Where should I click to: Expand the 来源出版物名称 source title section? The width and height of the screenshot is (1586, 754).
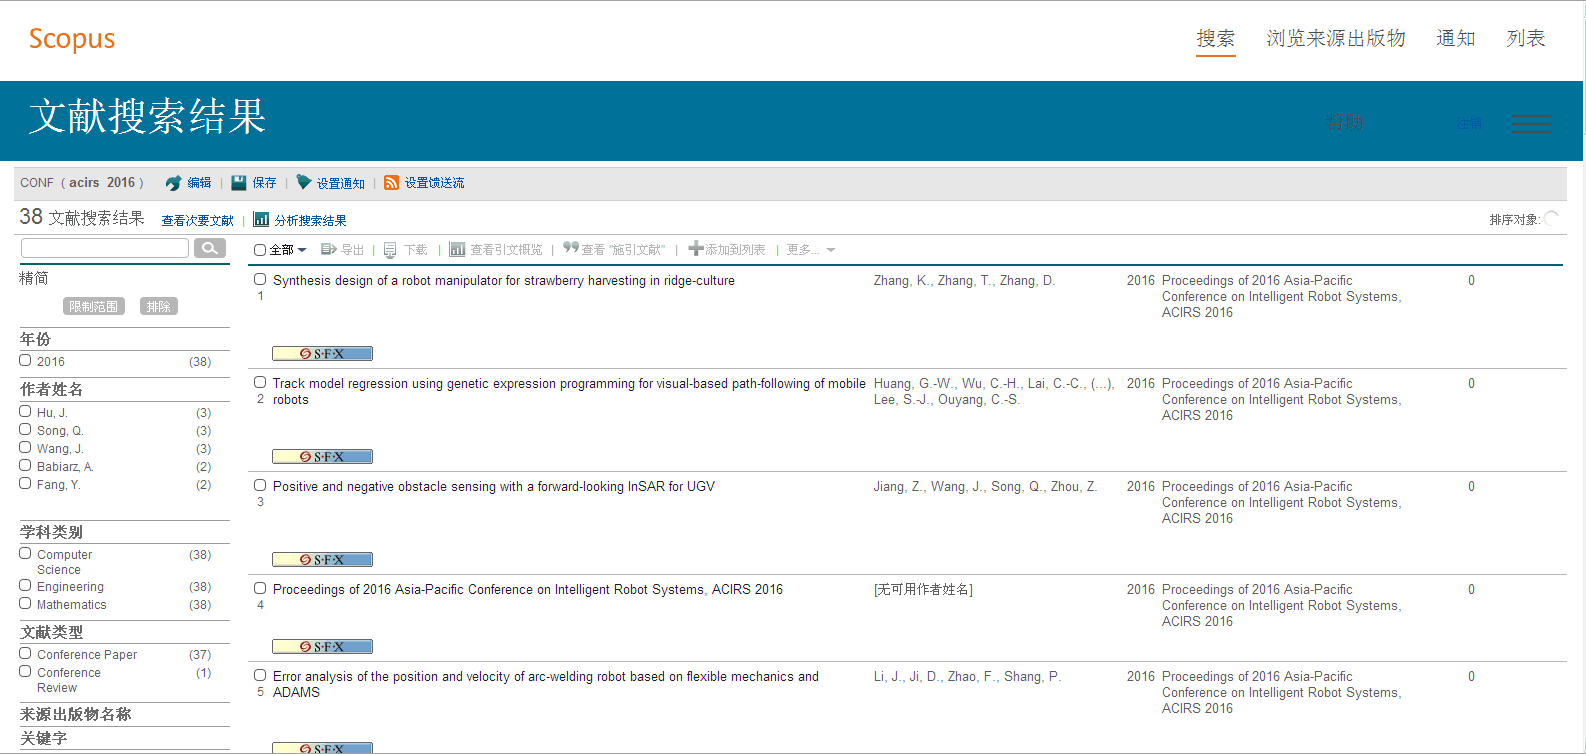pyautogui.click(x=76, y=714)
